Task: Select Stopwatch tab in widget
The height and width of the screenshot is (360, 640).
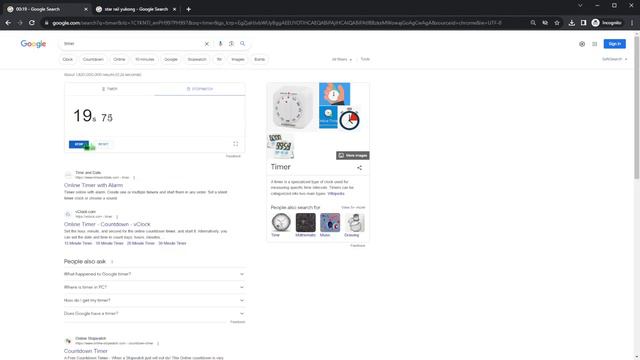Action: click(200, 89)
